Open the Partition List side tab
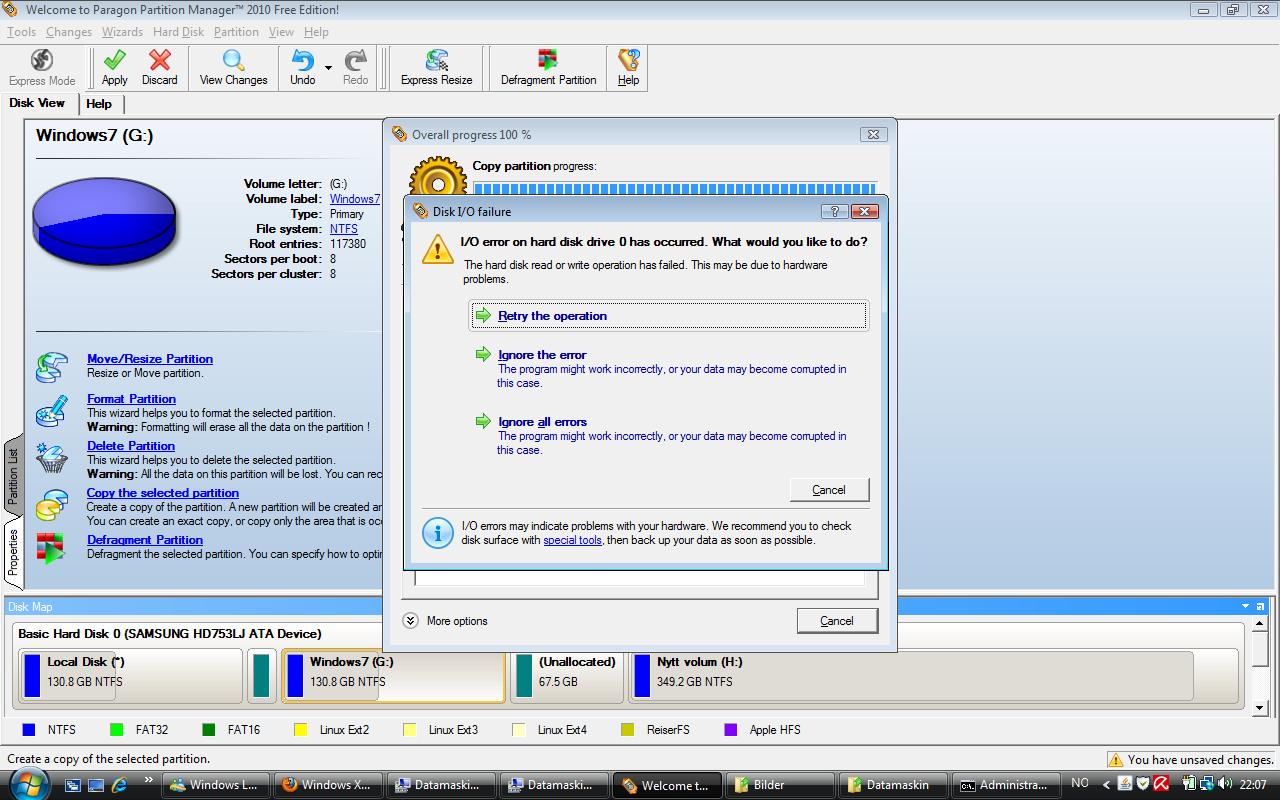This screenshot has width=1280, height=800. [x=14, y=475]
